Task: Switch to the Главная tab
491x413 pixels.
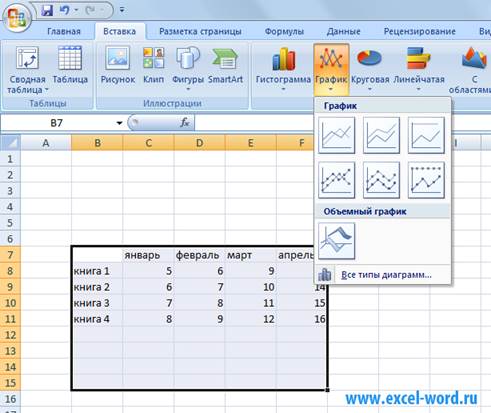Action: (x=64, y=31)
